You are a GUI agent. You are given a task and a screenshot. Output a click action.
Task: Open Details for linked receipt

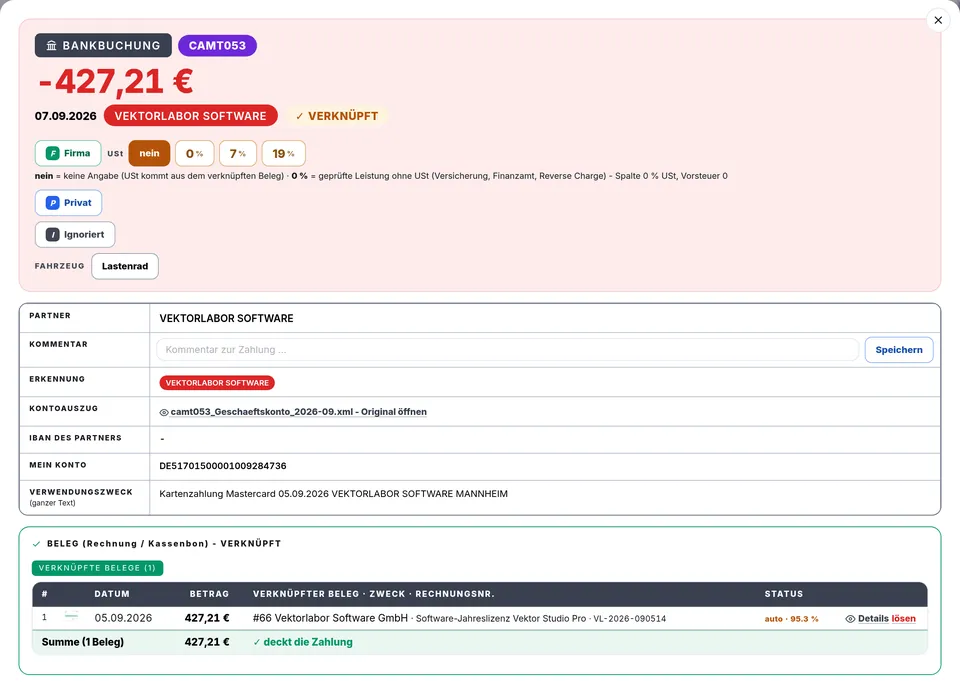(x=873, y=618)
